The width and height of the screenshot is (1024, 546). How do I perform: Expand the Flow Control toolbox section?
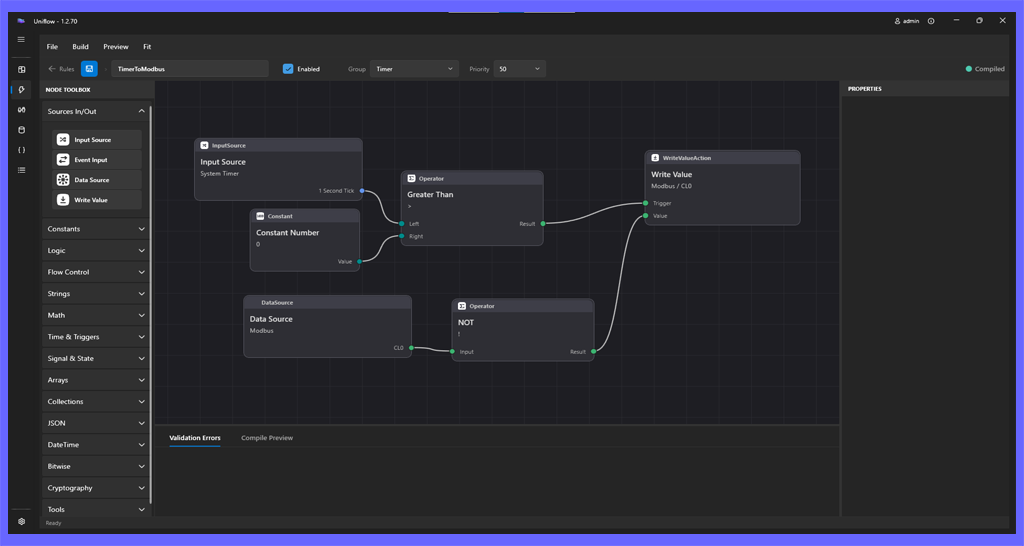[96, 272]
